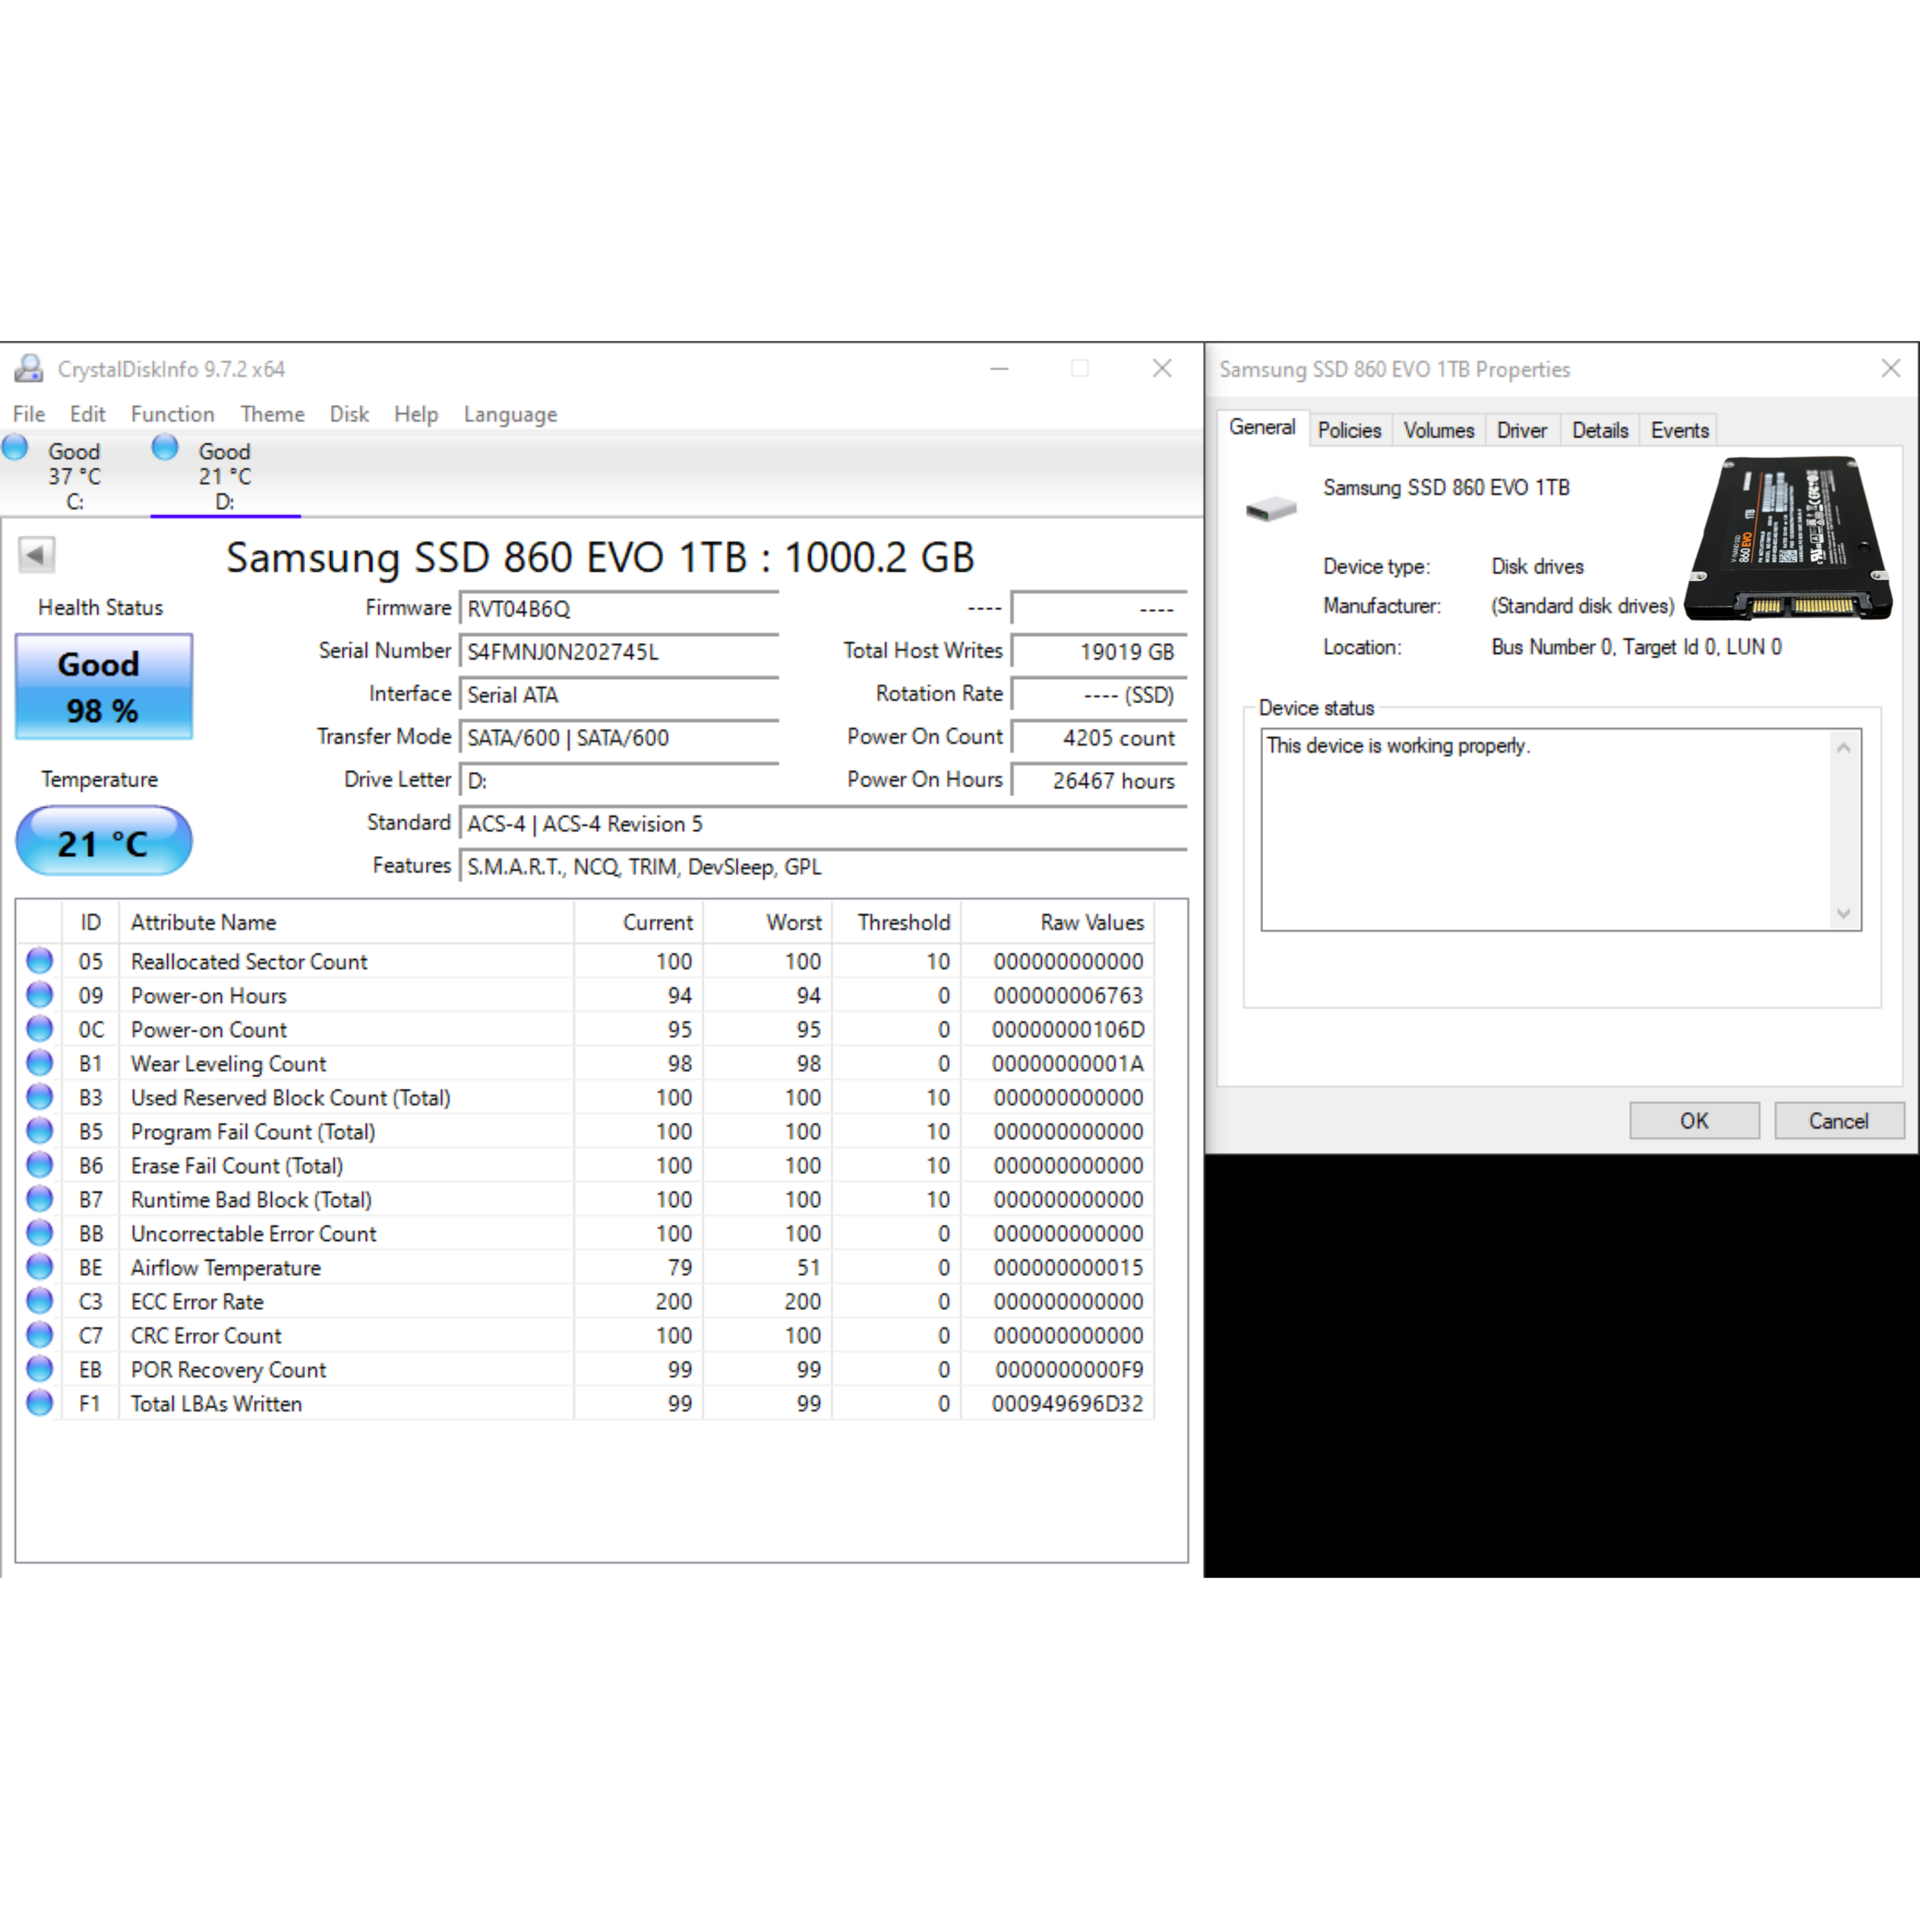This screenshot has width=1920, height=1919.
Task: Click the Serial Number field
Action: point(619,652)
